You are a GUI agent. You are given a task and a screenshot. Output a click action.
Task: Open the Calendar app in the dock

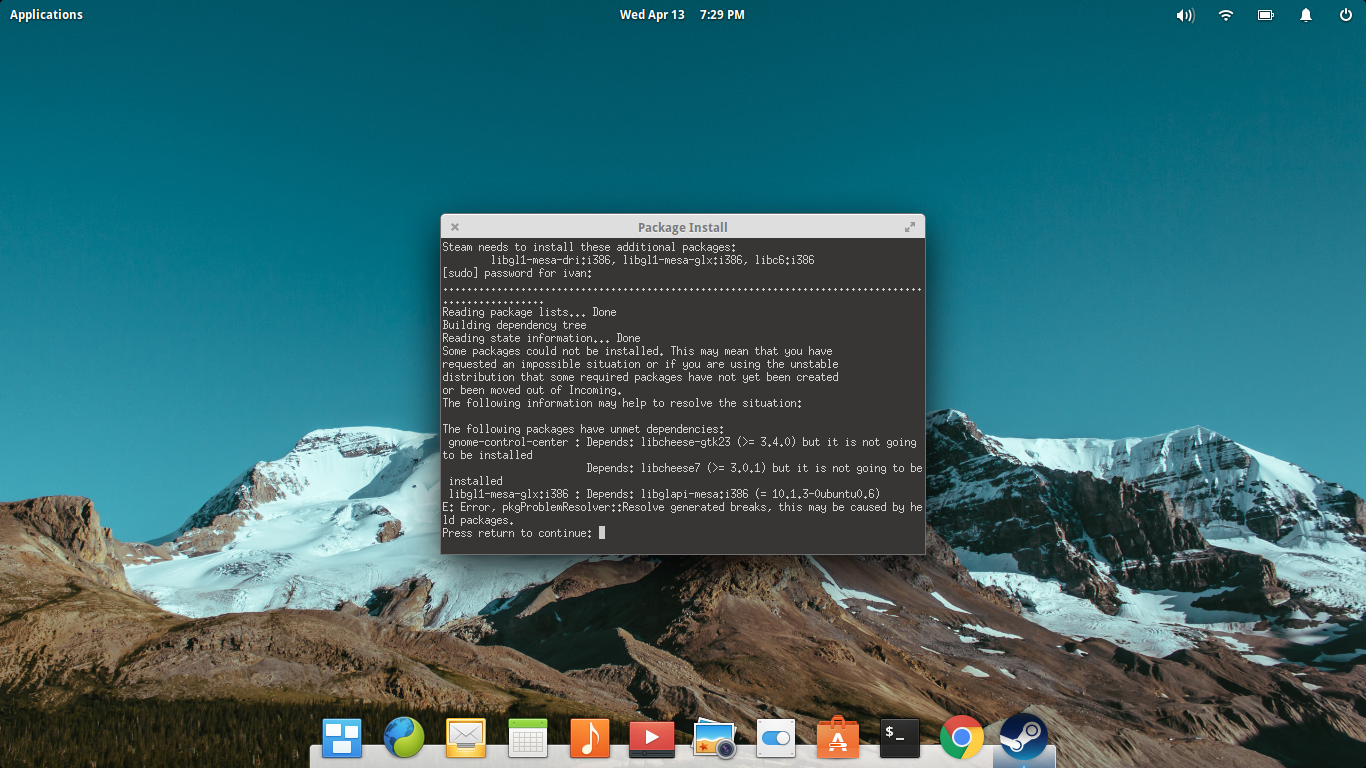528,738
